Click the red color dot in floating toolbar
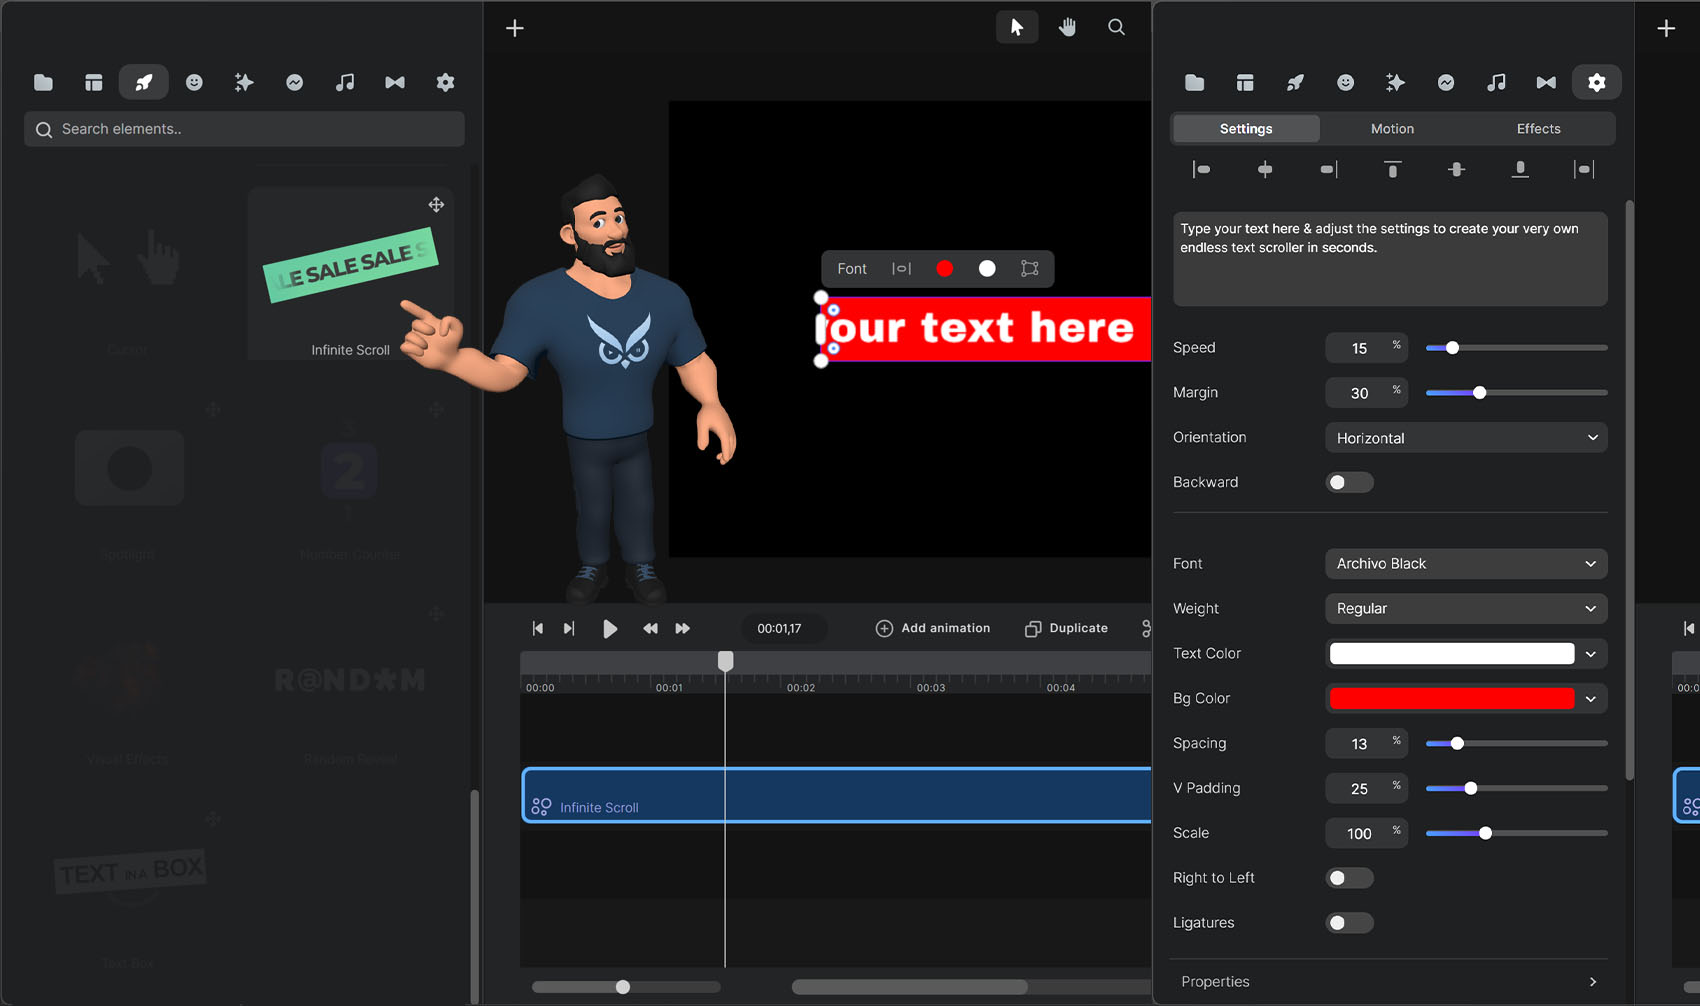 point(944,269)
